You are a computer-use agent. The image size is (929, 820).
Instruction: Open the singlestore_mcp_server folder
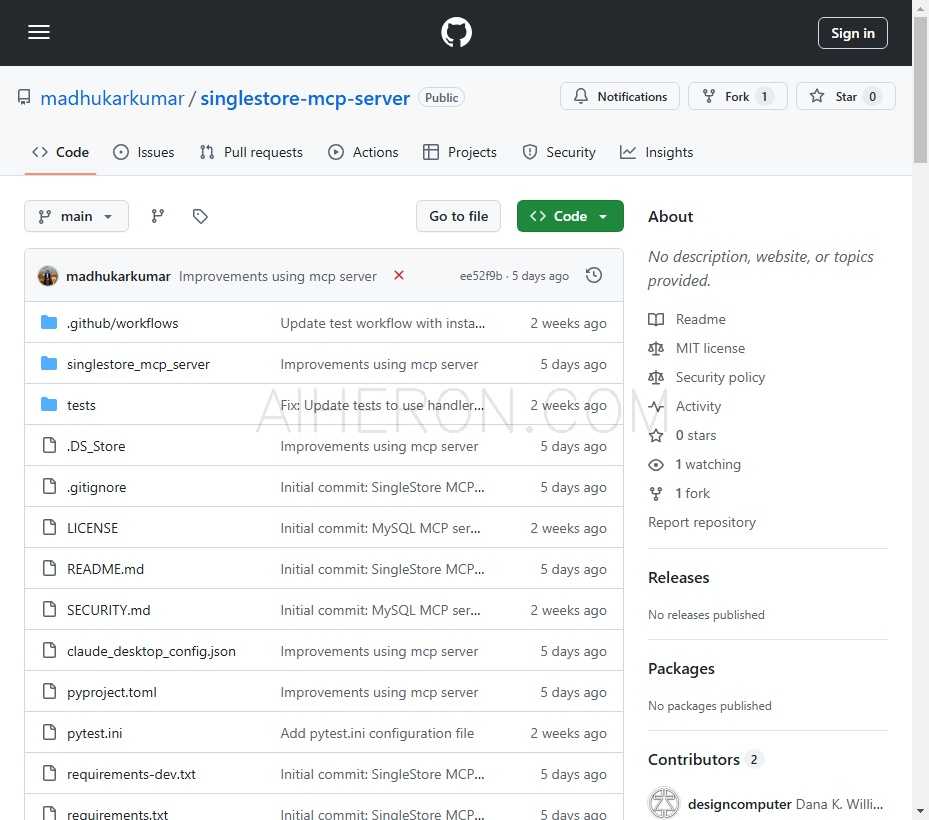point(138,364)
